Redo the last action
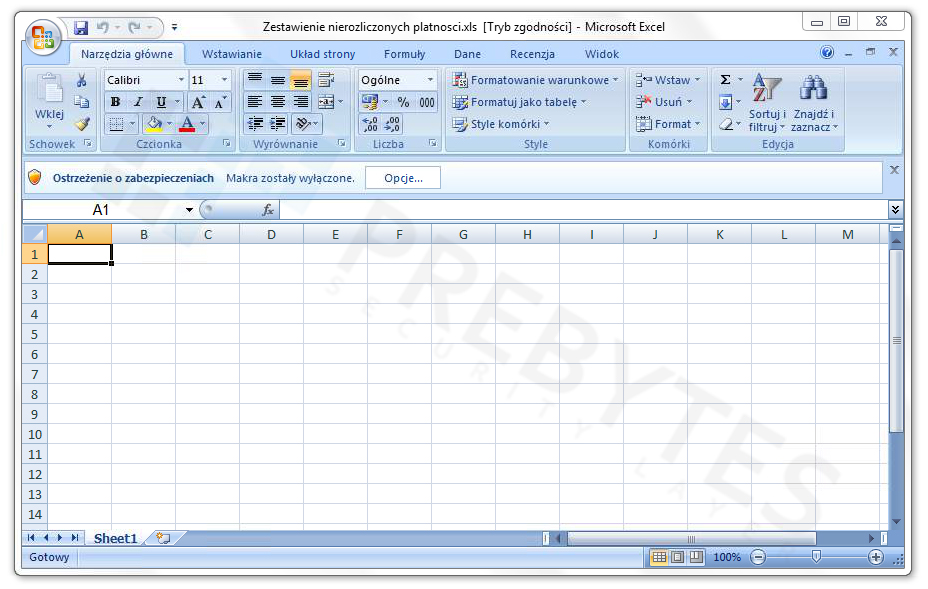This screenshot has width=928, height=589. [x=135, y=27]
